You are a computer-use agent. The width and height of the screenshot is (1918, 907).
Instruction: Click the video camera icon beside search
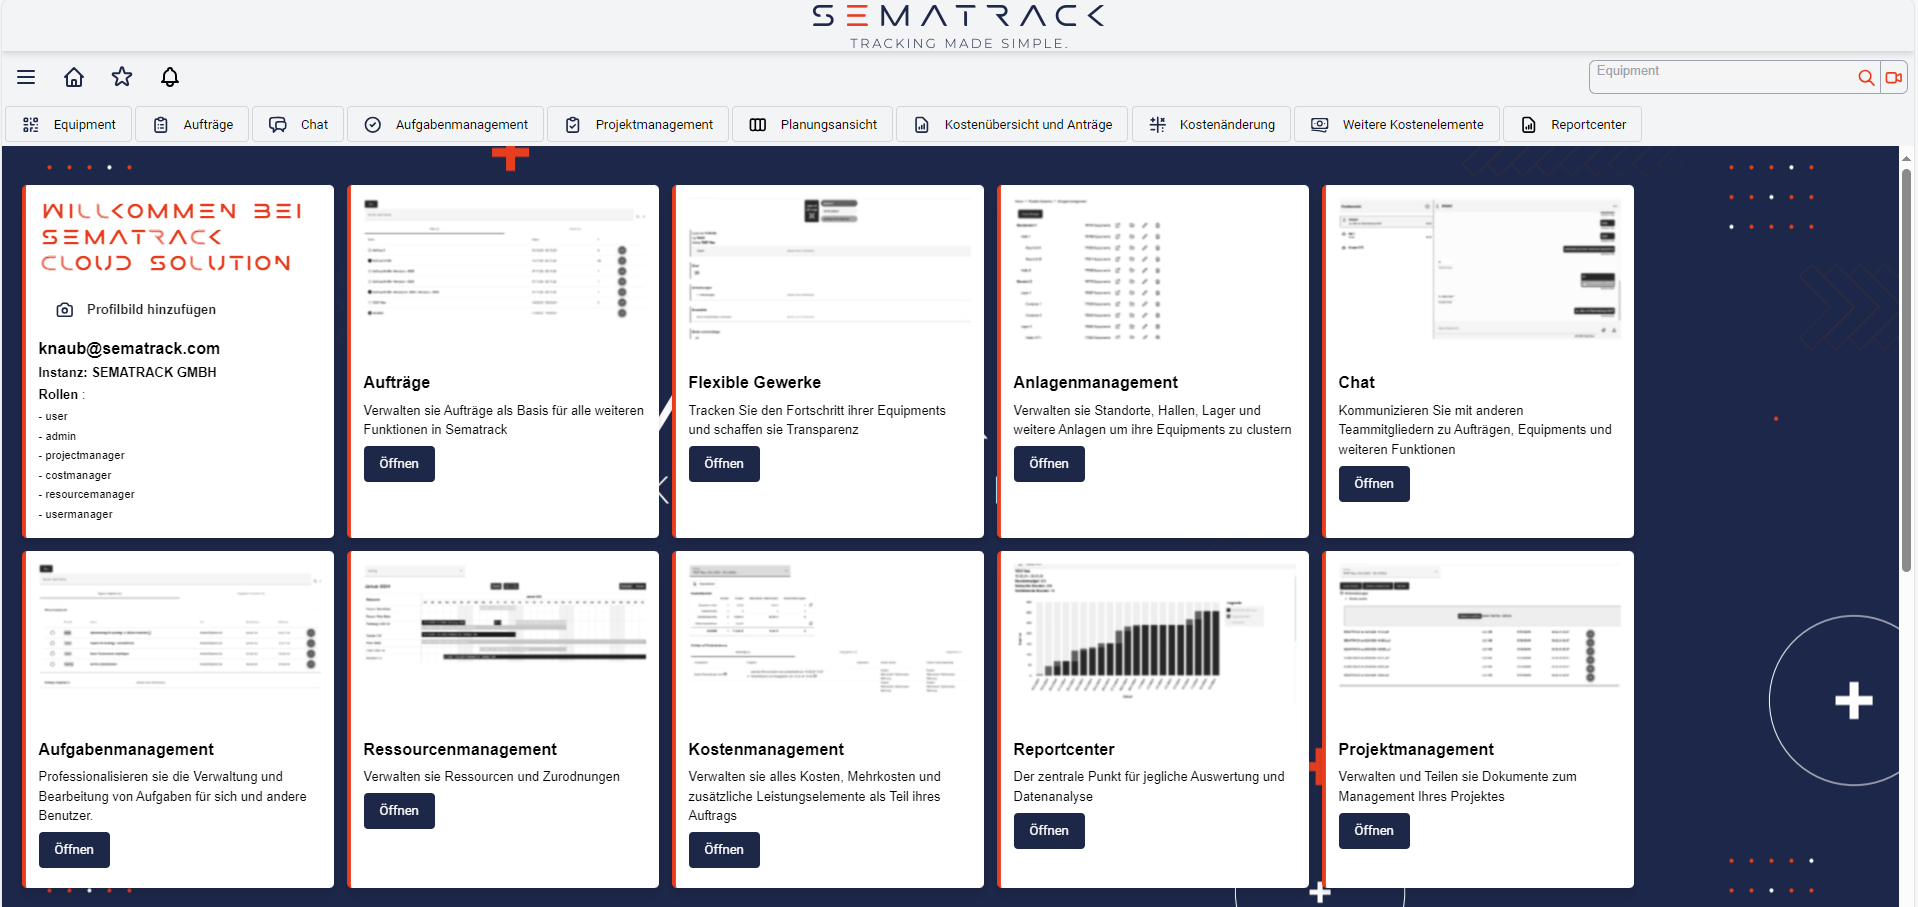[x=1894, y=77]
